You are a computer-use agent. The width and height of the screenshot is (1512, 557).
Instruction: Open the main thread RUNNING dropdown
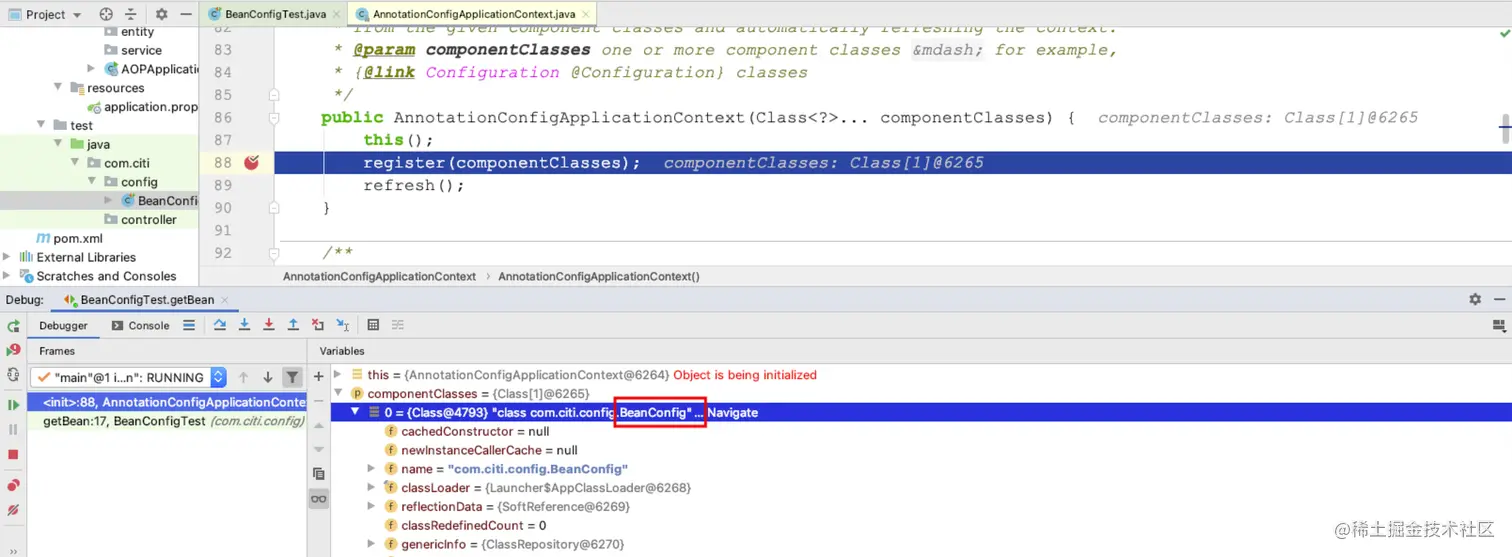(128, 377)
